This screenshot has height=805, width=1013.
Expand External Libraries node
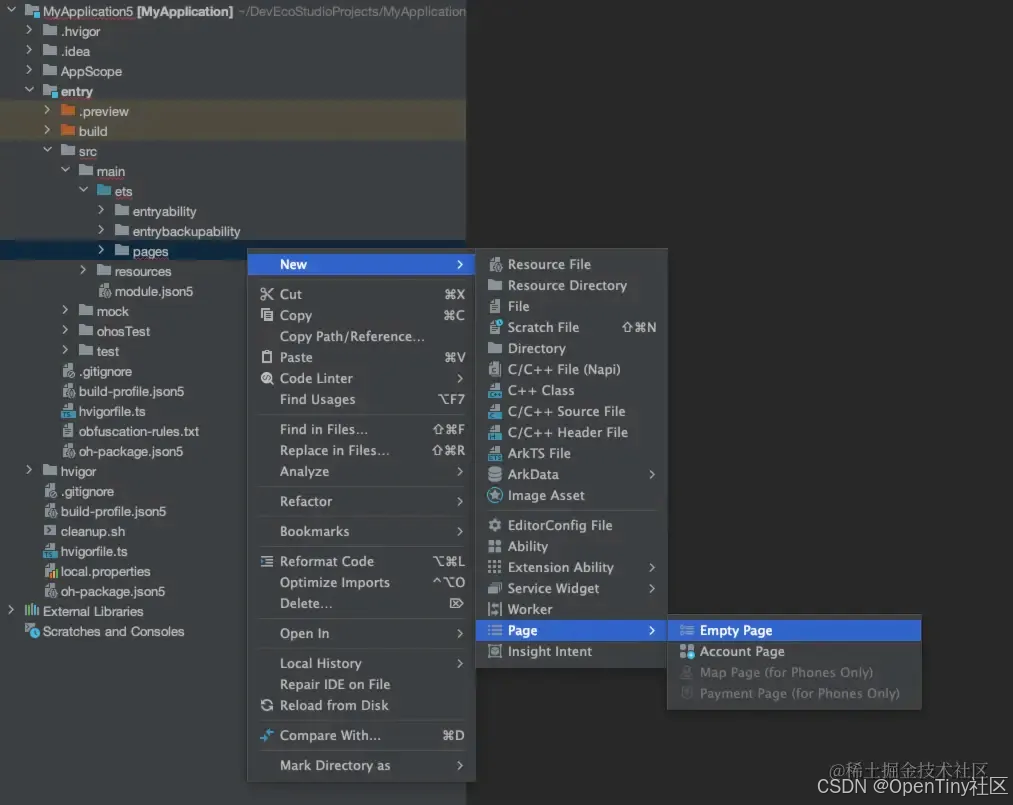11,610
